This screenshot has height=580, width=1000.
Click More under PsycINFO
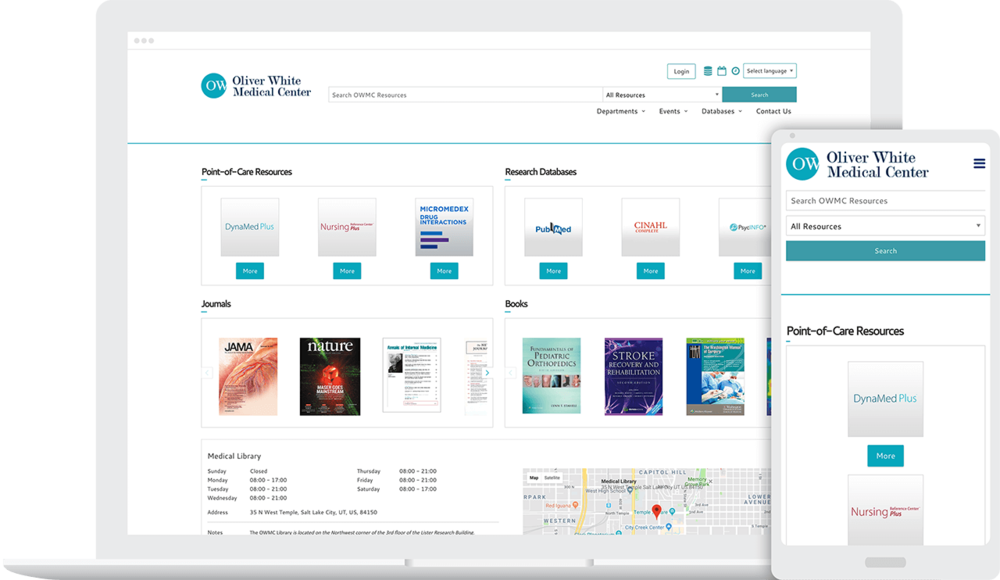click(x=747, y=271)
